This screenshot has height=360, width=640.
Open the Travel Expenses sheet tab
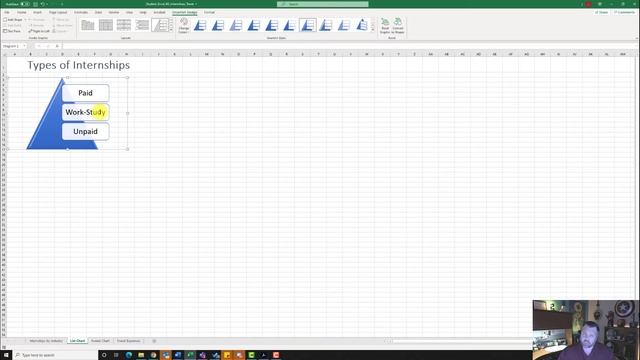point(129,341)
